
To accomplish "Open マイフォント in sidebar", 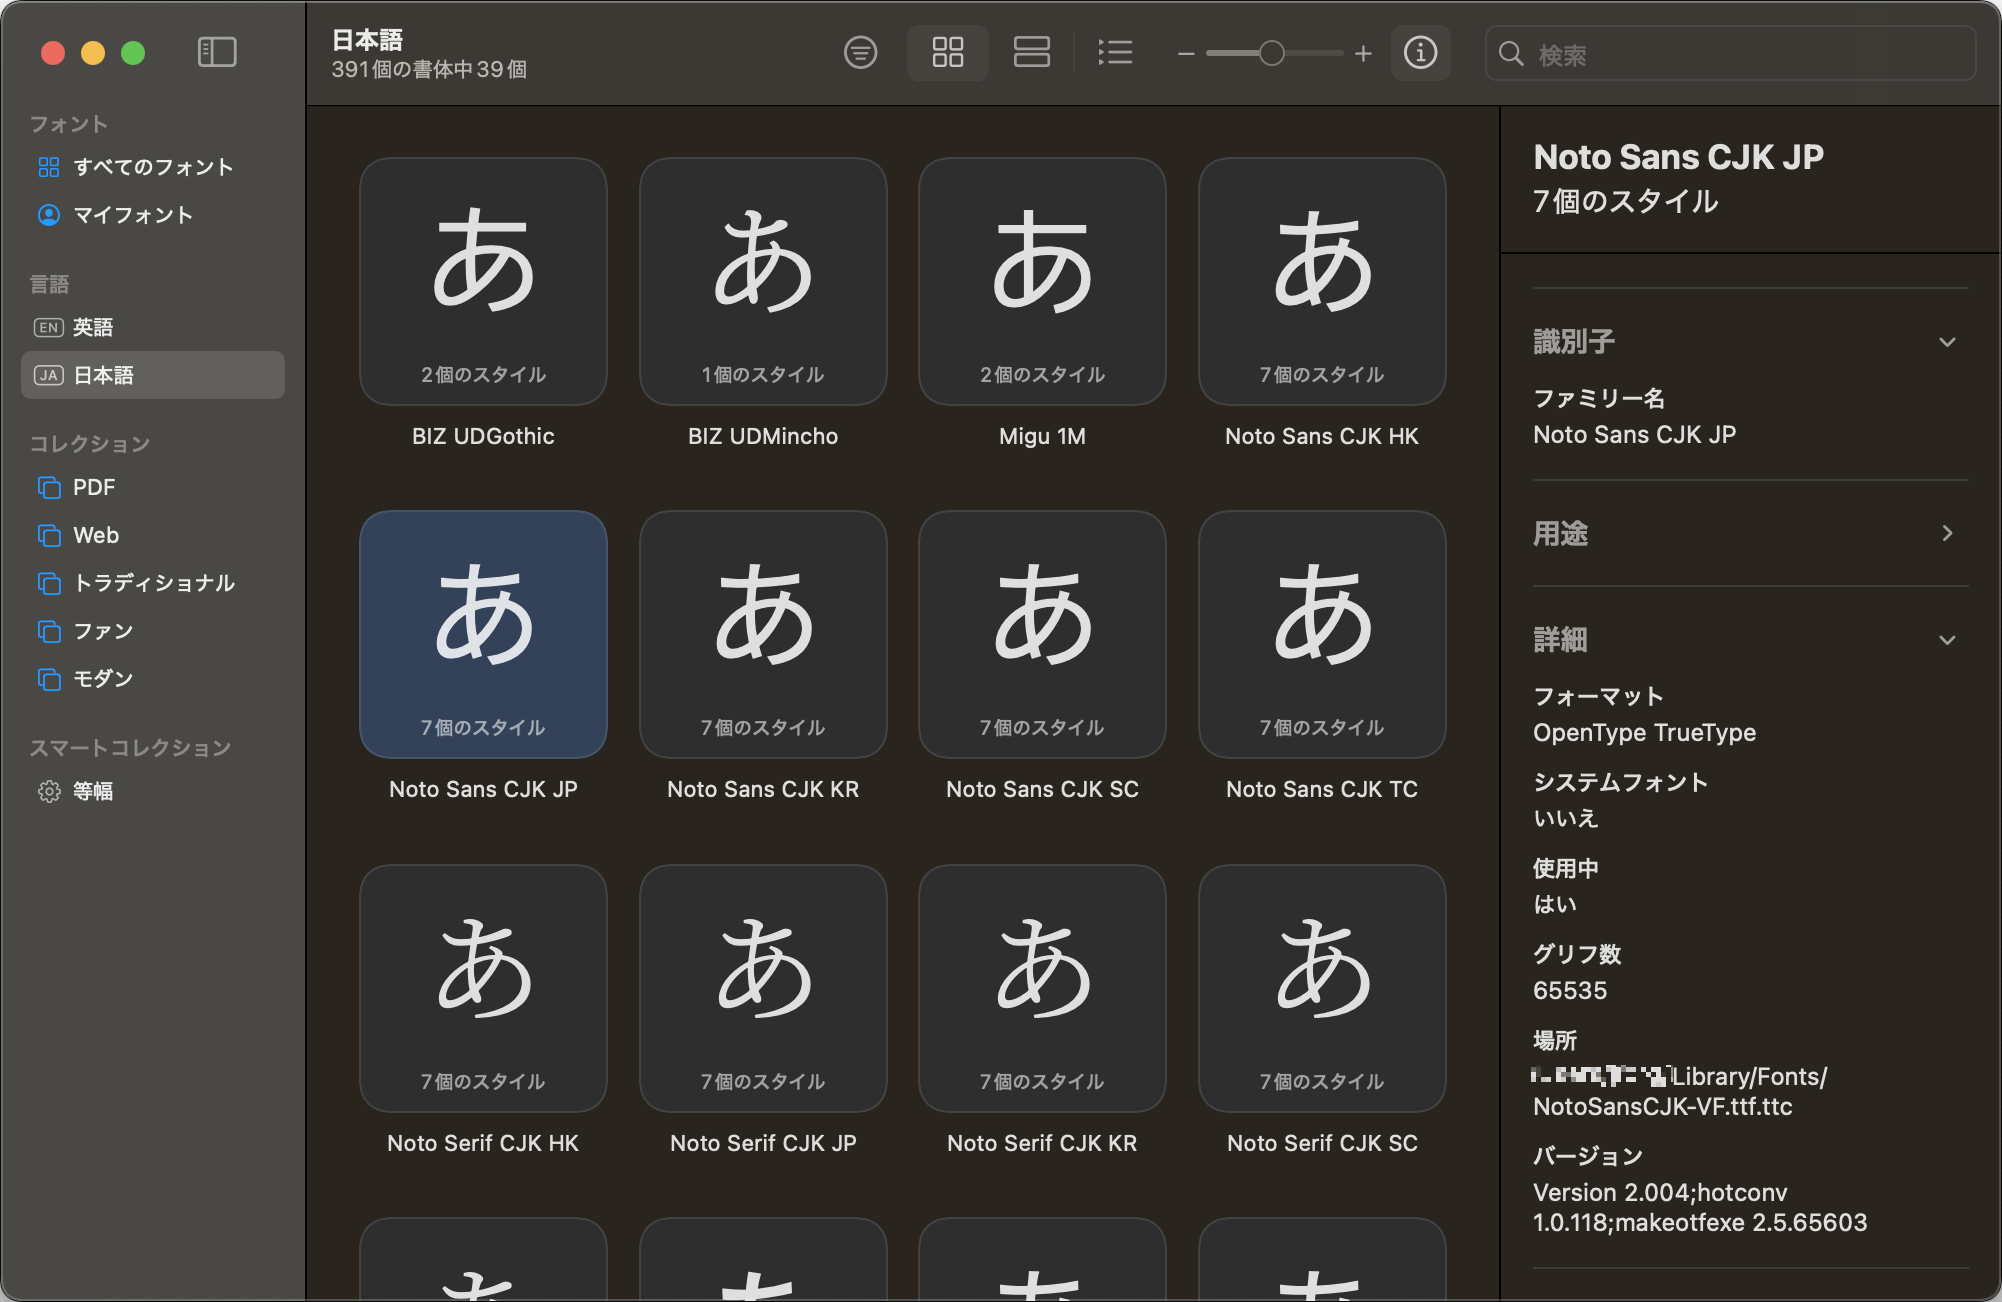I will [x=152, y=215].
